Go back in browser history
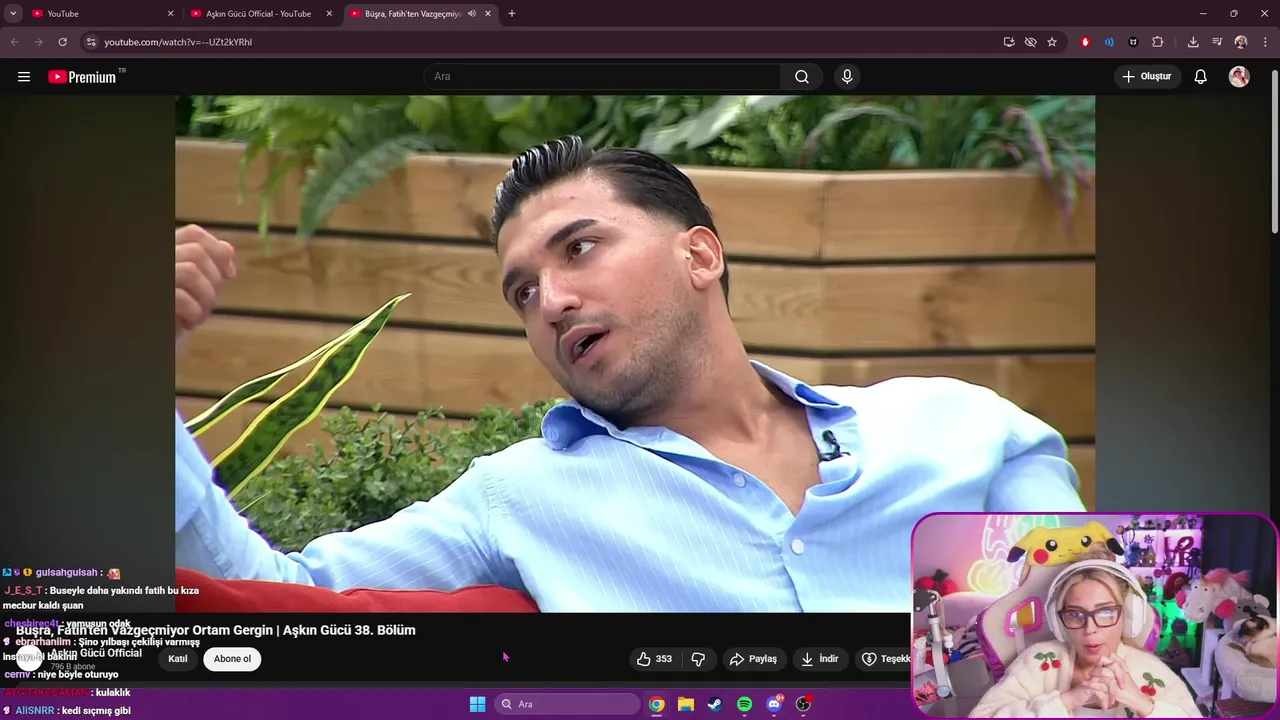1280x720 pixels. (15, 42)
